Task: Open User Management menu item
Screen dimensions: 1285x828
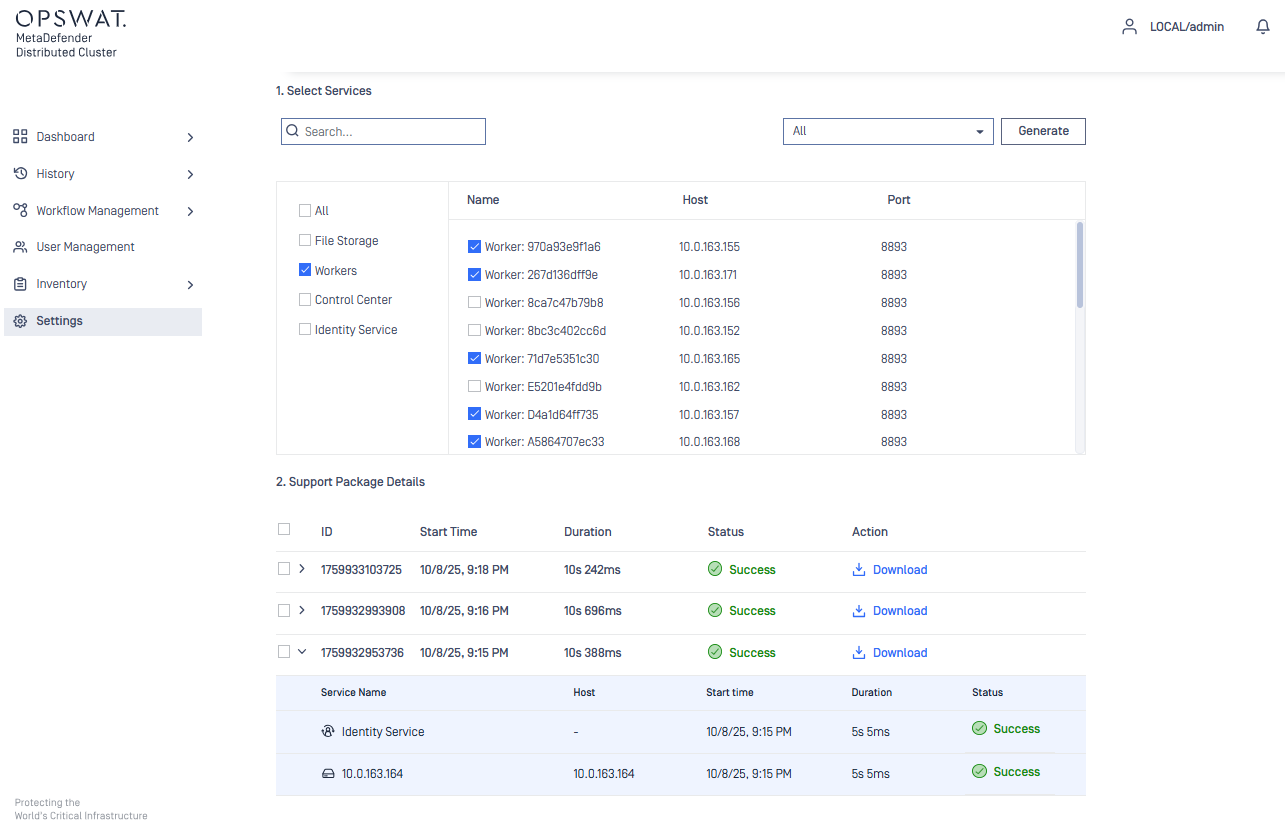Action: pos(85,247)
